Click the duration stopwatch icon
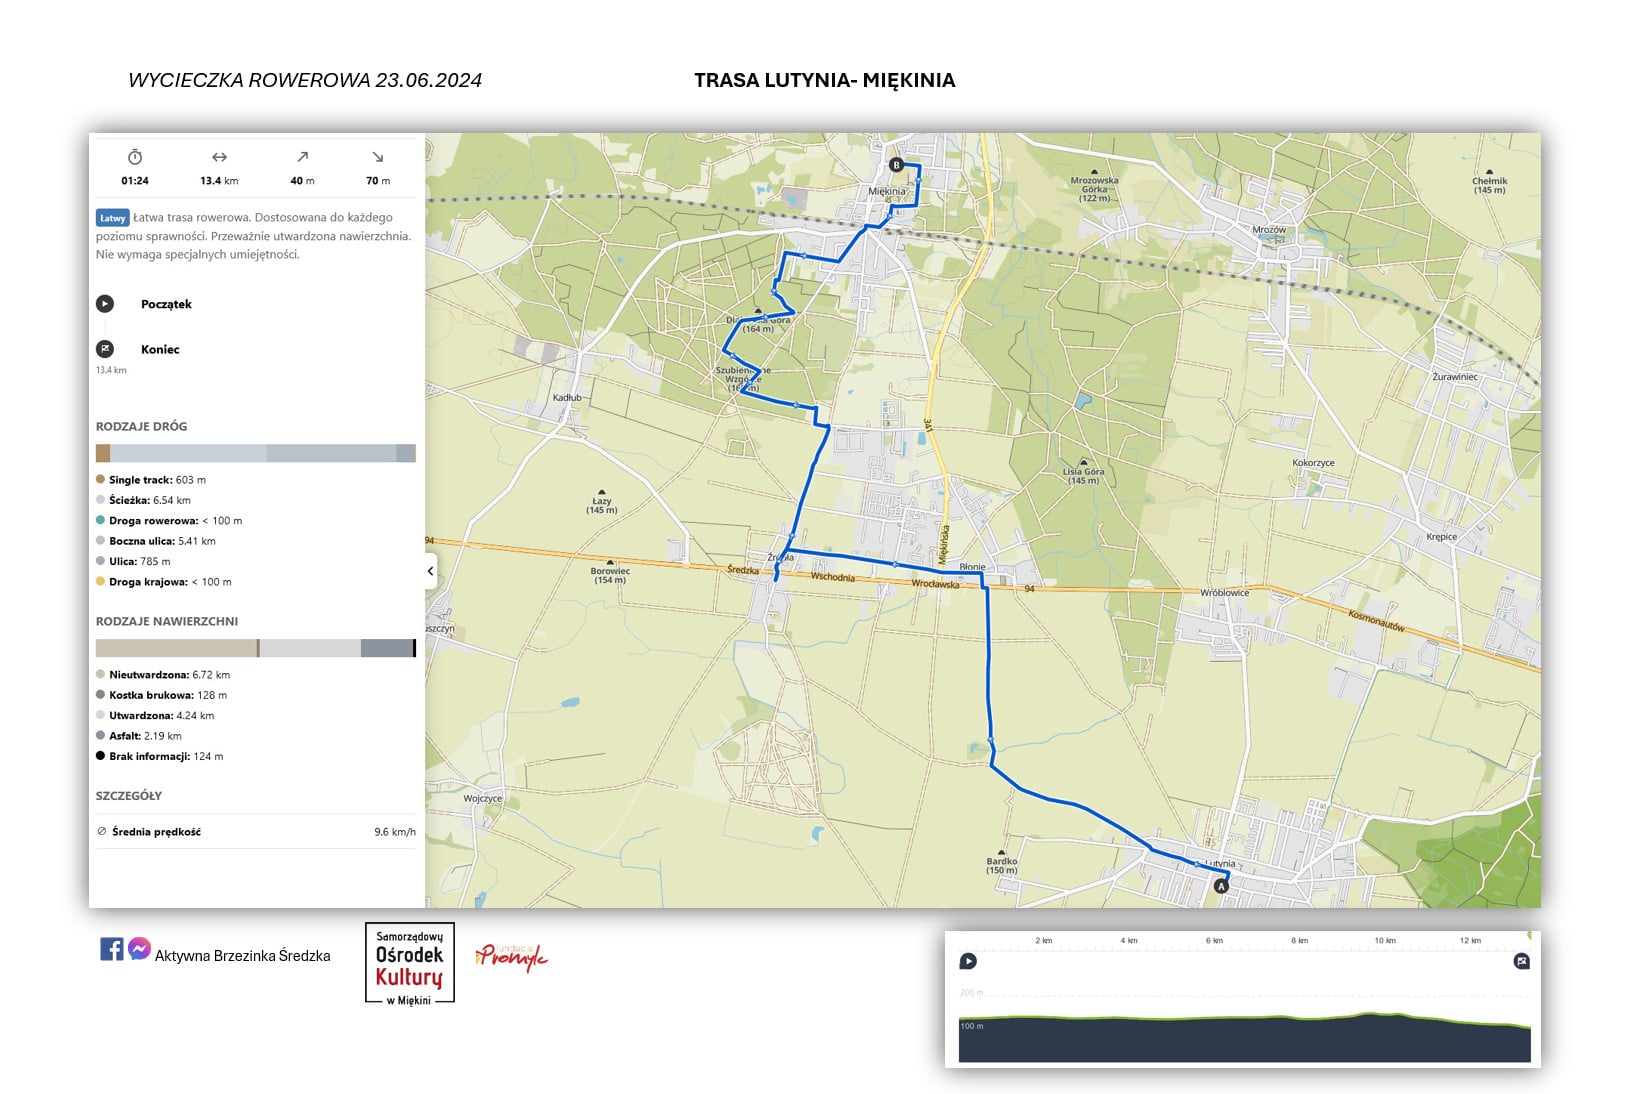This screenshot has width=1629, height=1094. 135,157
